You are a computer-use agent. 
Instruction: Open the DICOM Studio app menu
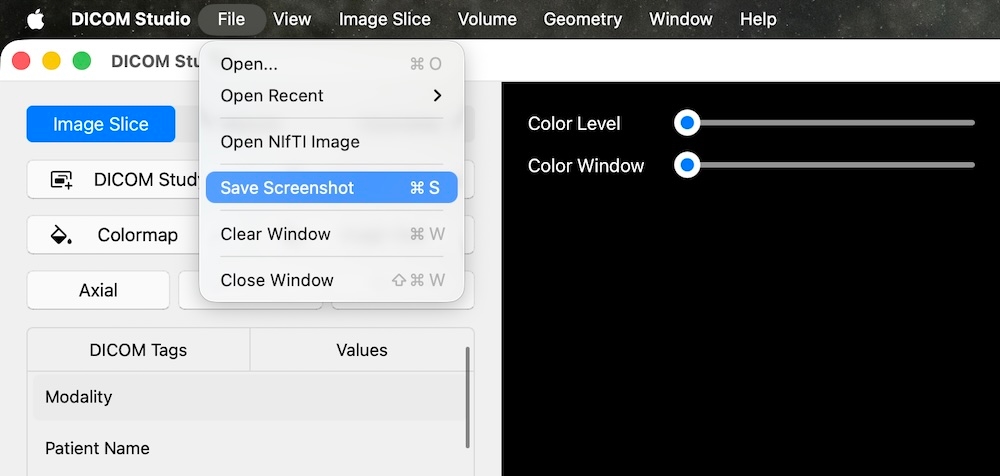tap(131, 19)
